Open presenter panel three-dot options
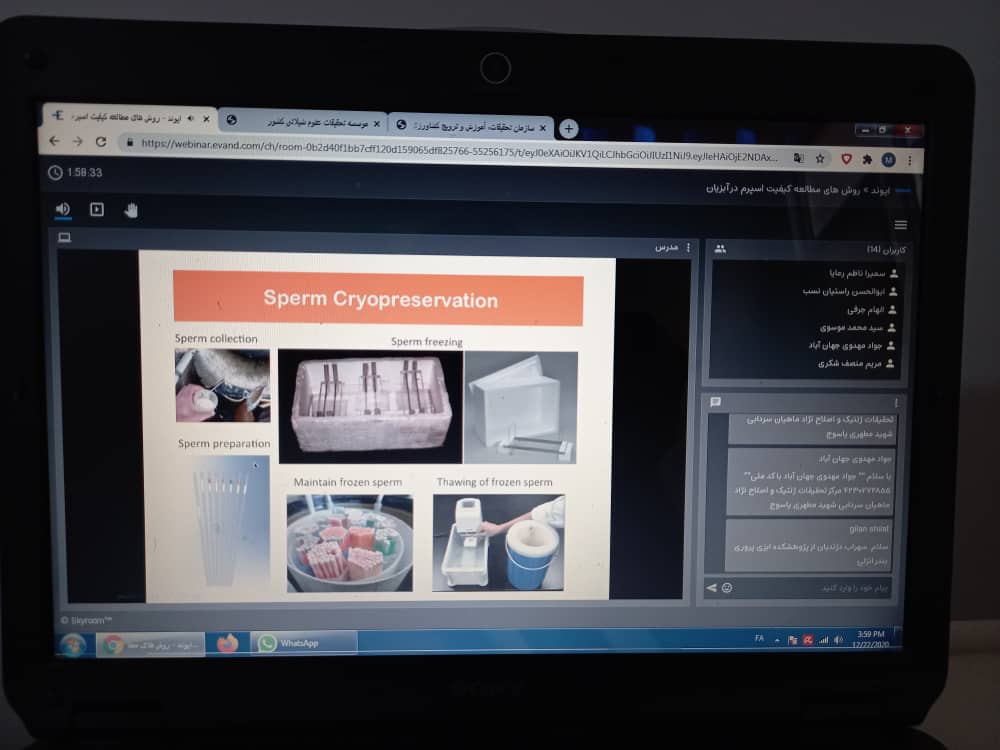The height and width of the screenshot is (750, 1000). (688, 246)
